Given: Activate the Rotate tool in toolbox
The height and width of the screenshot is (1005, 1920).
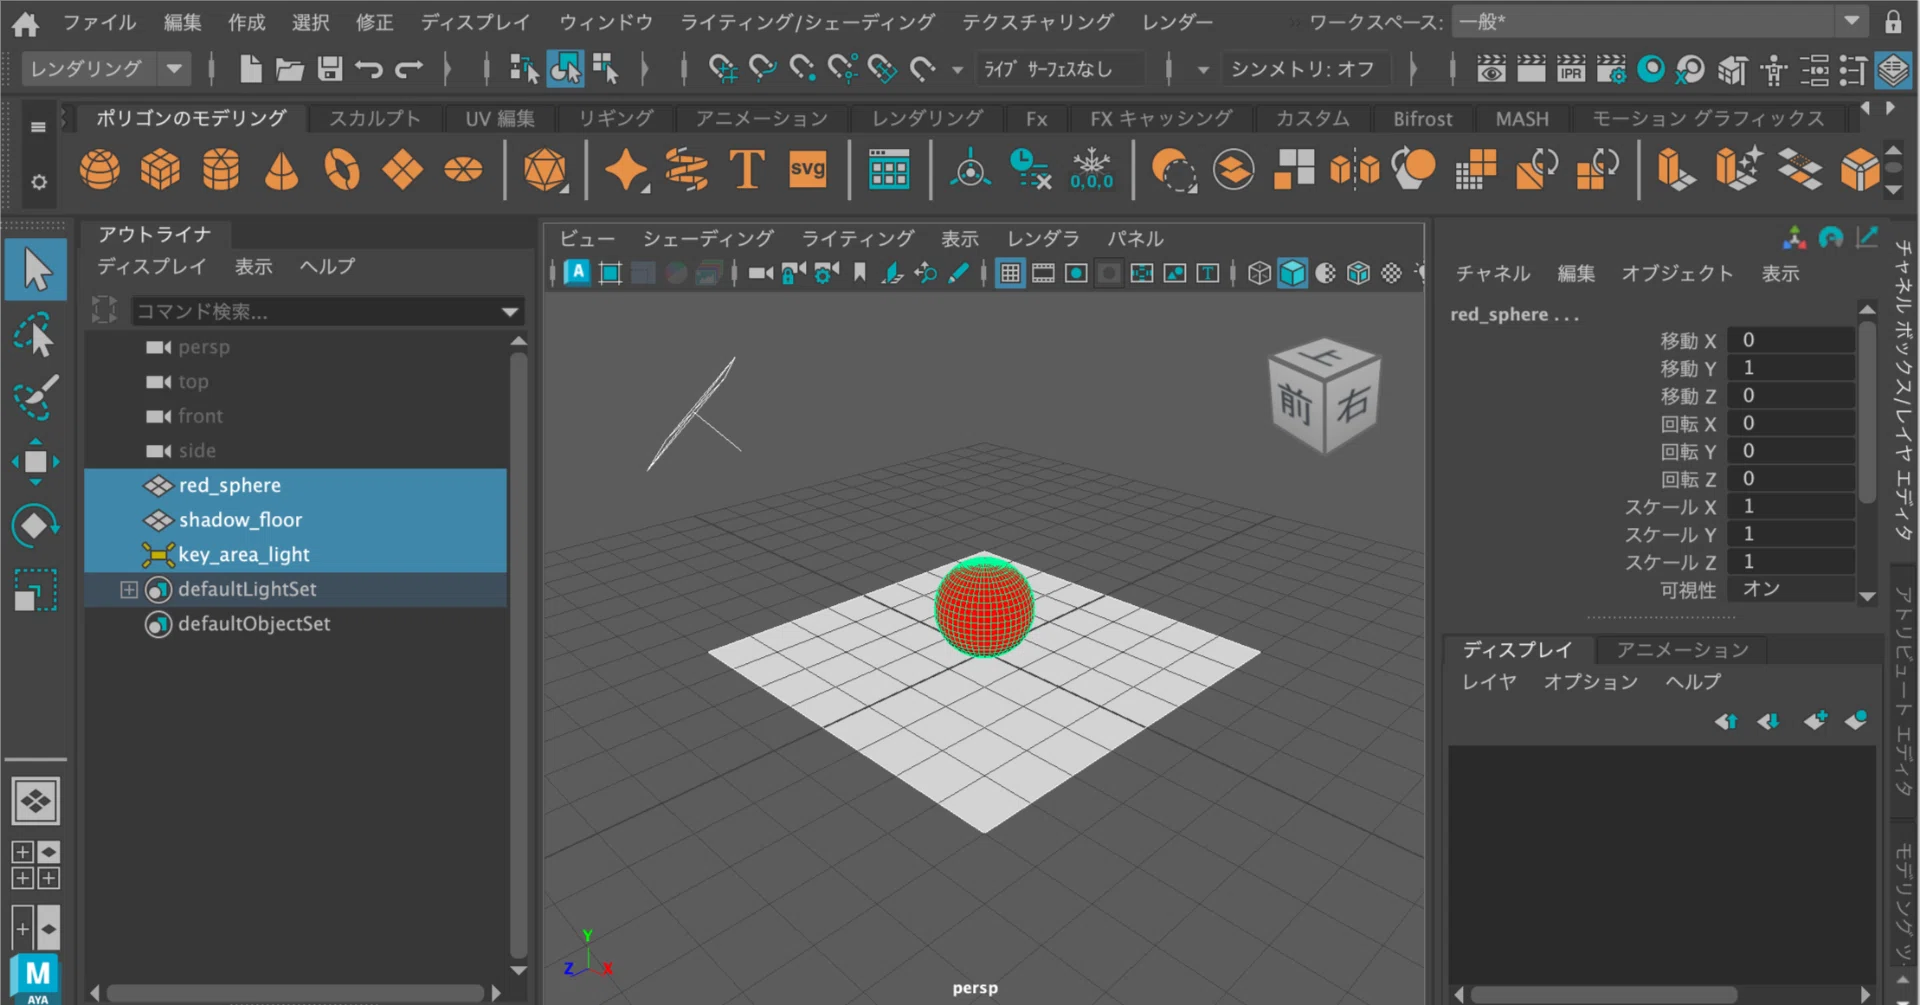Looking at the screenshot, I should tap(35, 525).
